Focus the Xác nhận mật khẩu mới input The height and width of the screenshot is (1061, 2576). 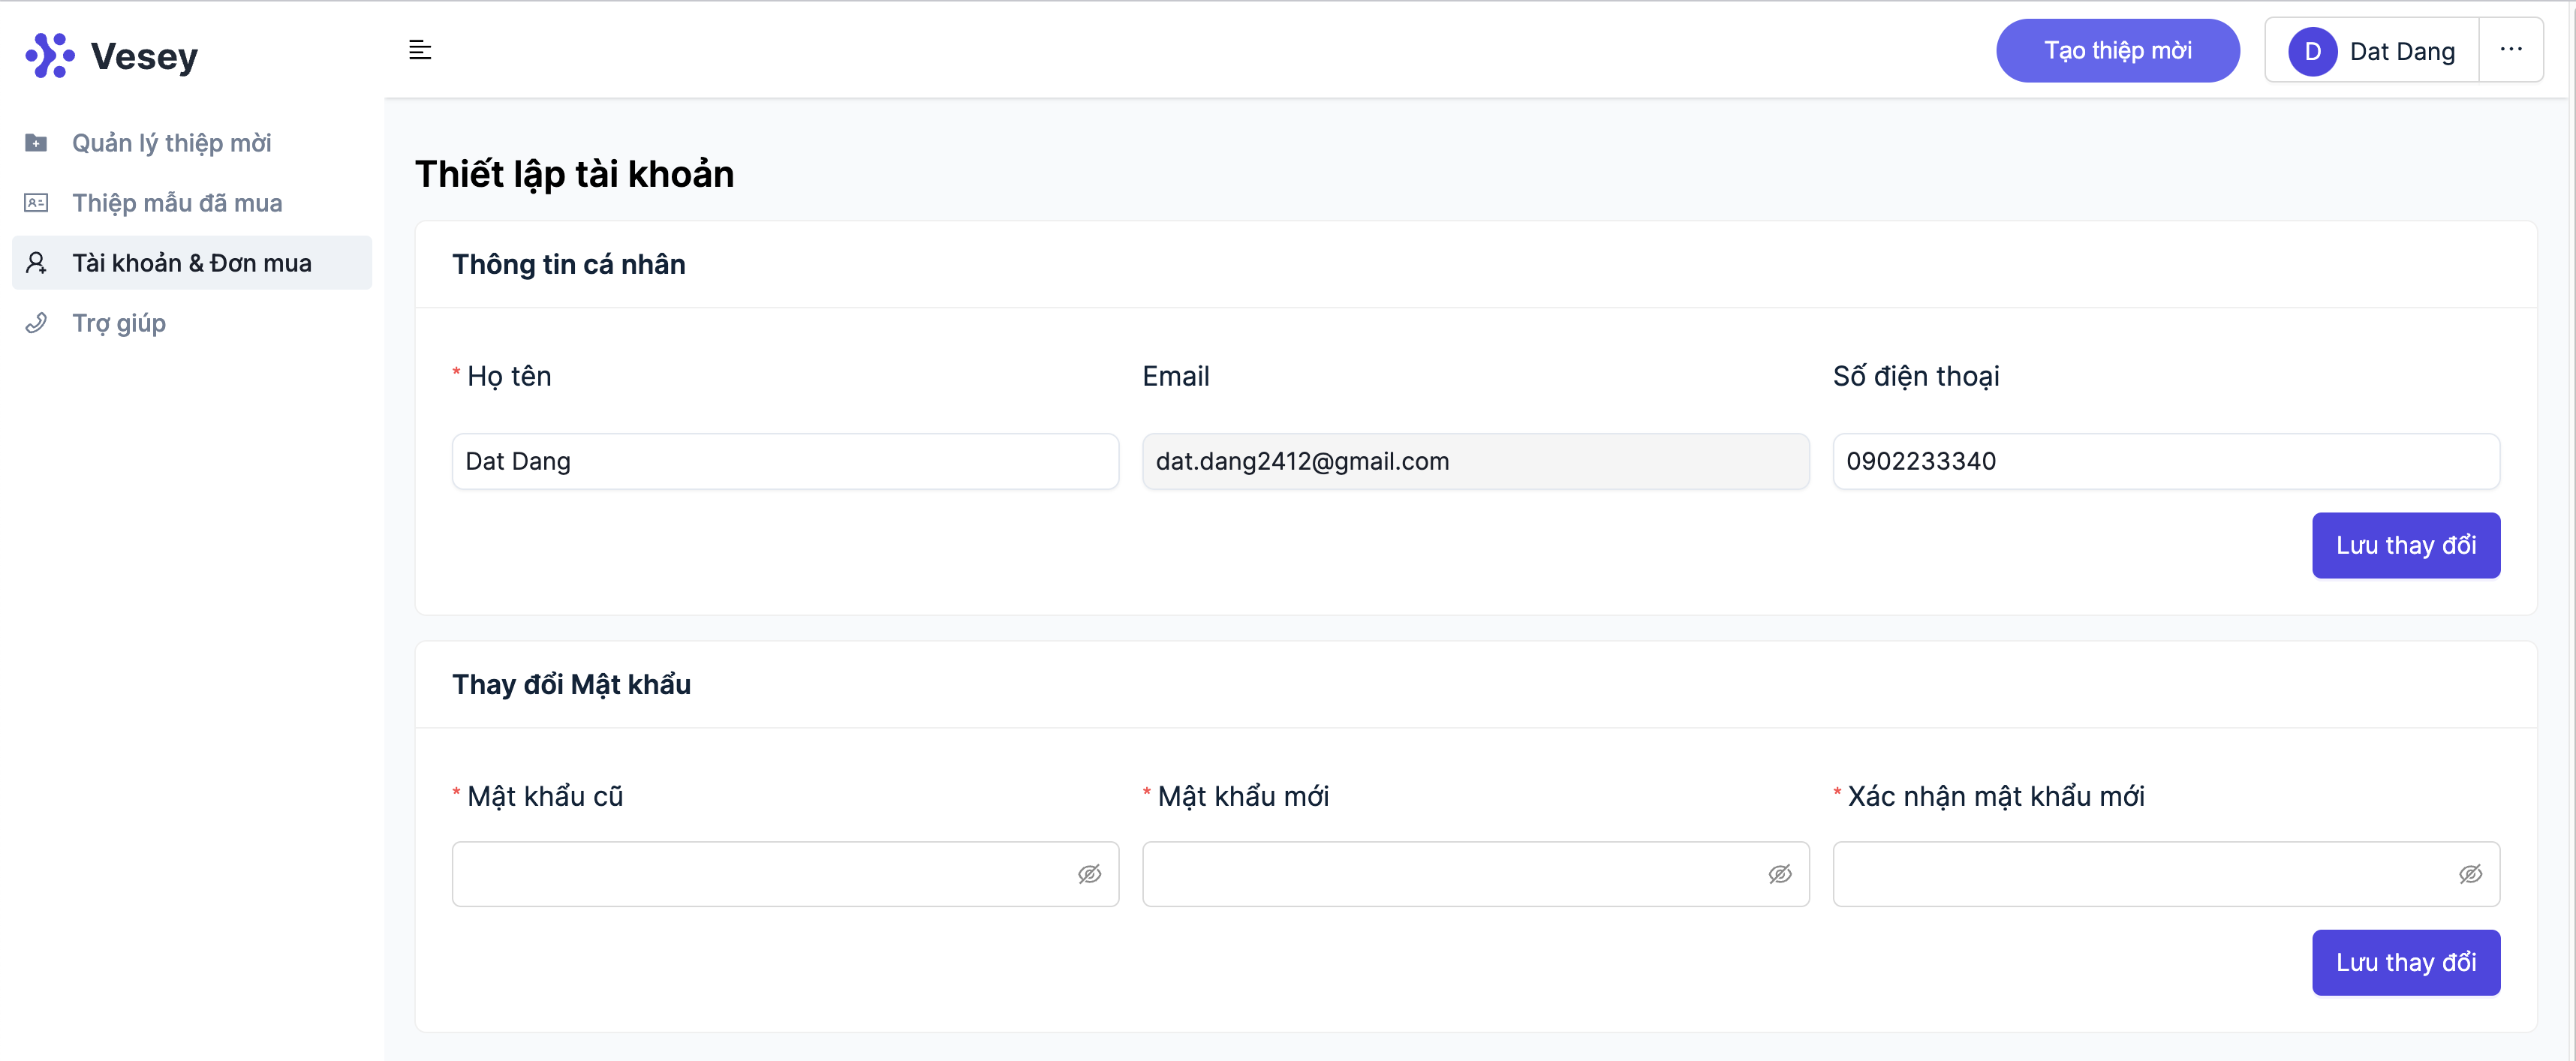coord(2166,874)
